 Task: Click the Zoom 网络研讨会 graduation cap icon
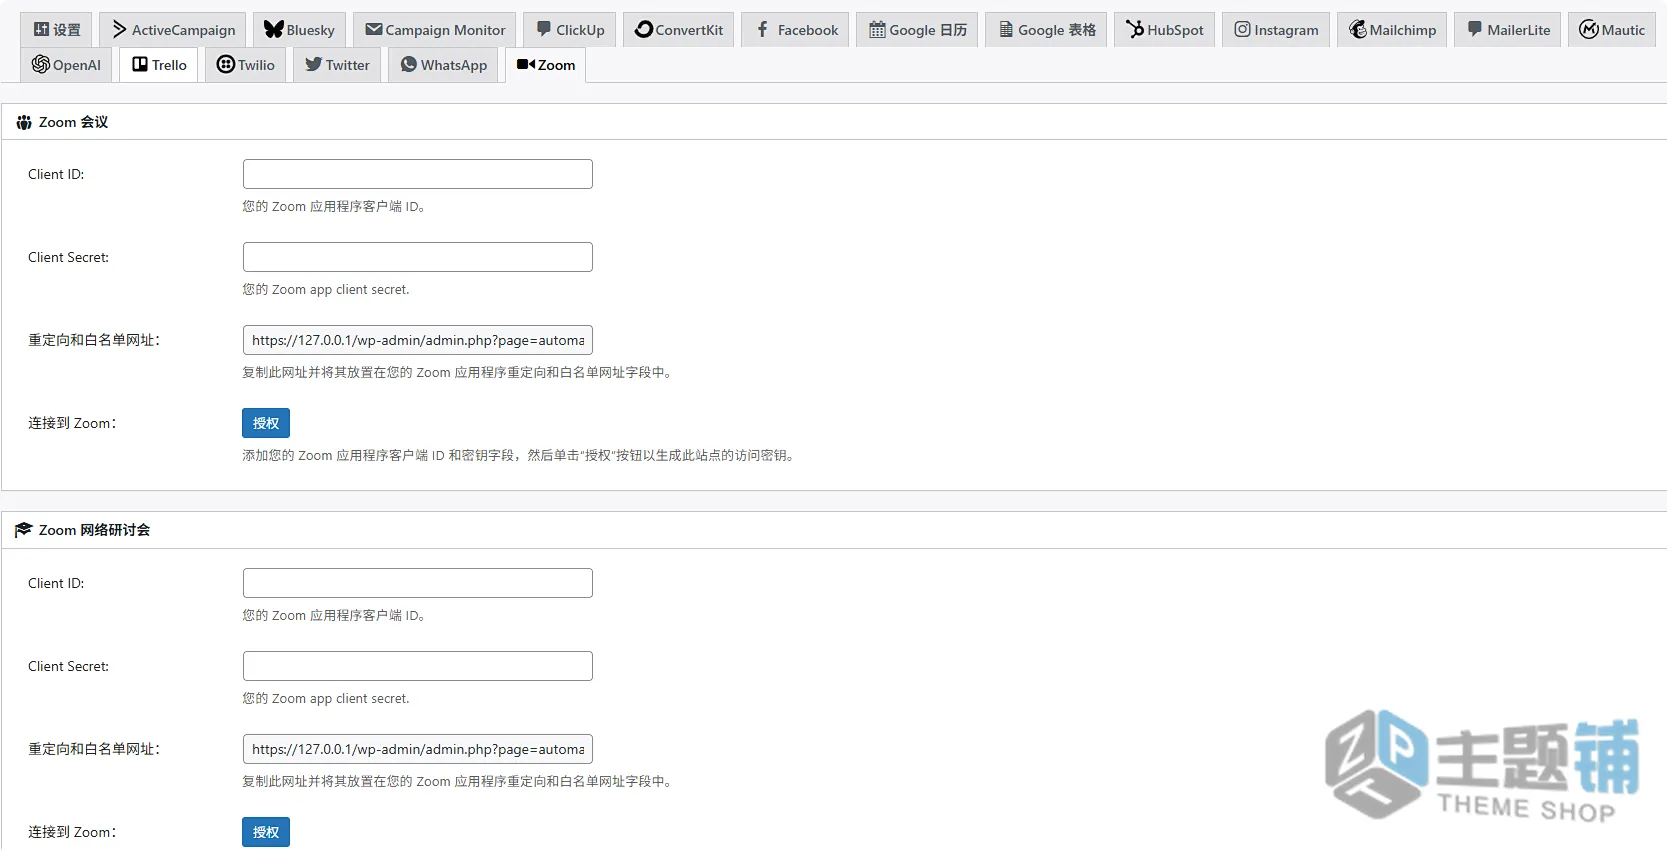(24, 530)
